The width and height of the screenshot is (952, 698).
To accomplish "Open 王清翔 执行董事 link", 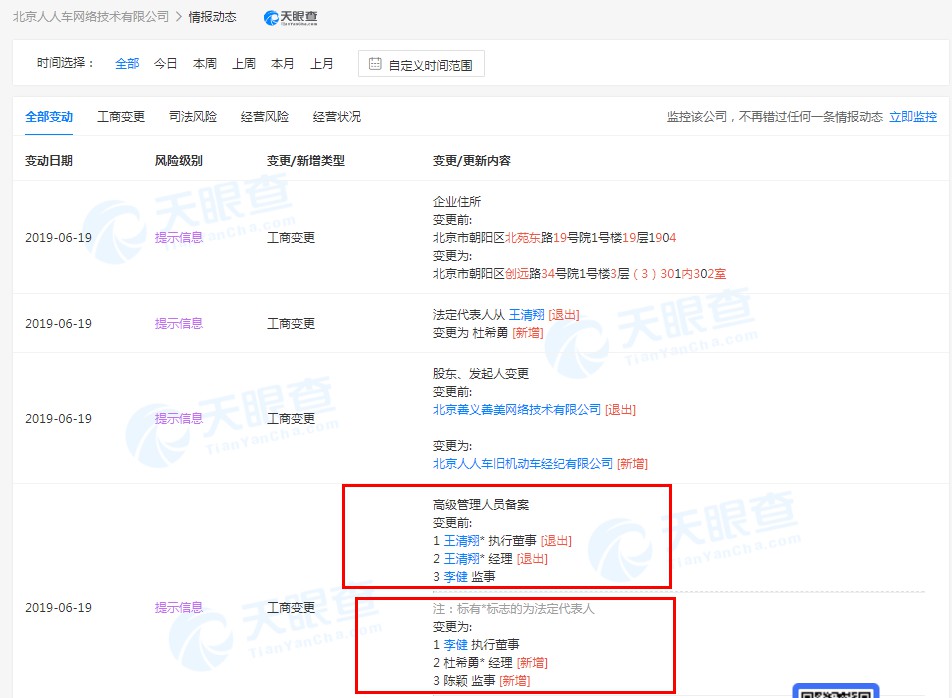I will [x=461, y=540].
